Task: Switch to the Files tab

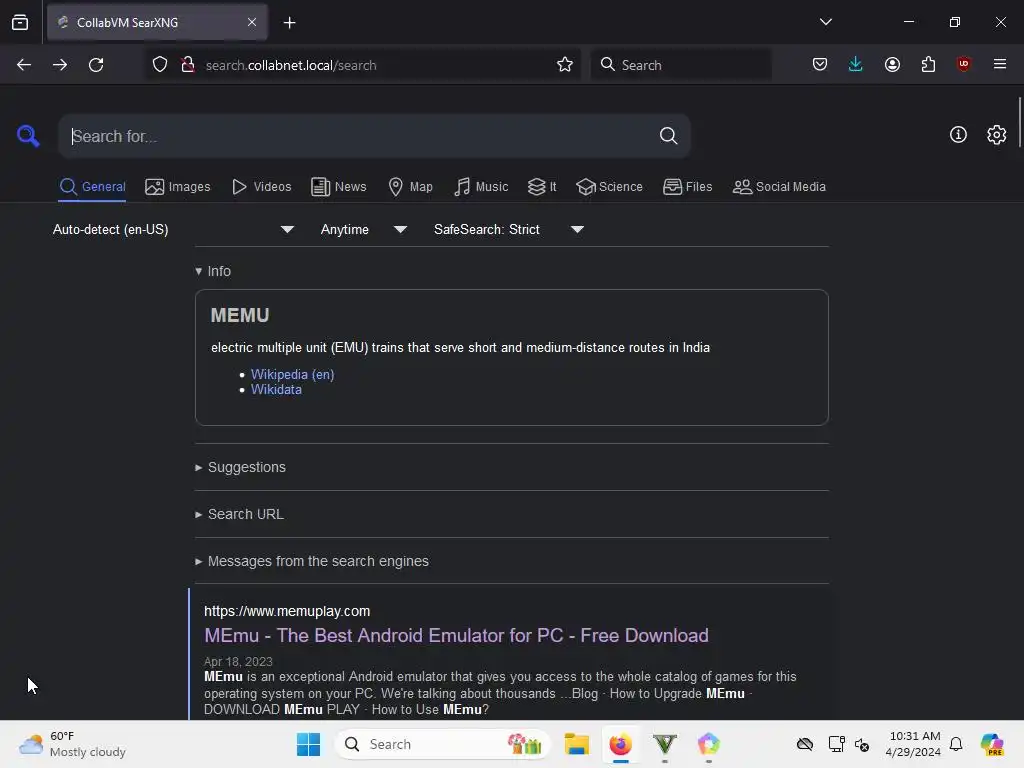Action: click(x=687, y=187)
